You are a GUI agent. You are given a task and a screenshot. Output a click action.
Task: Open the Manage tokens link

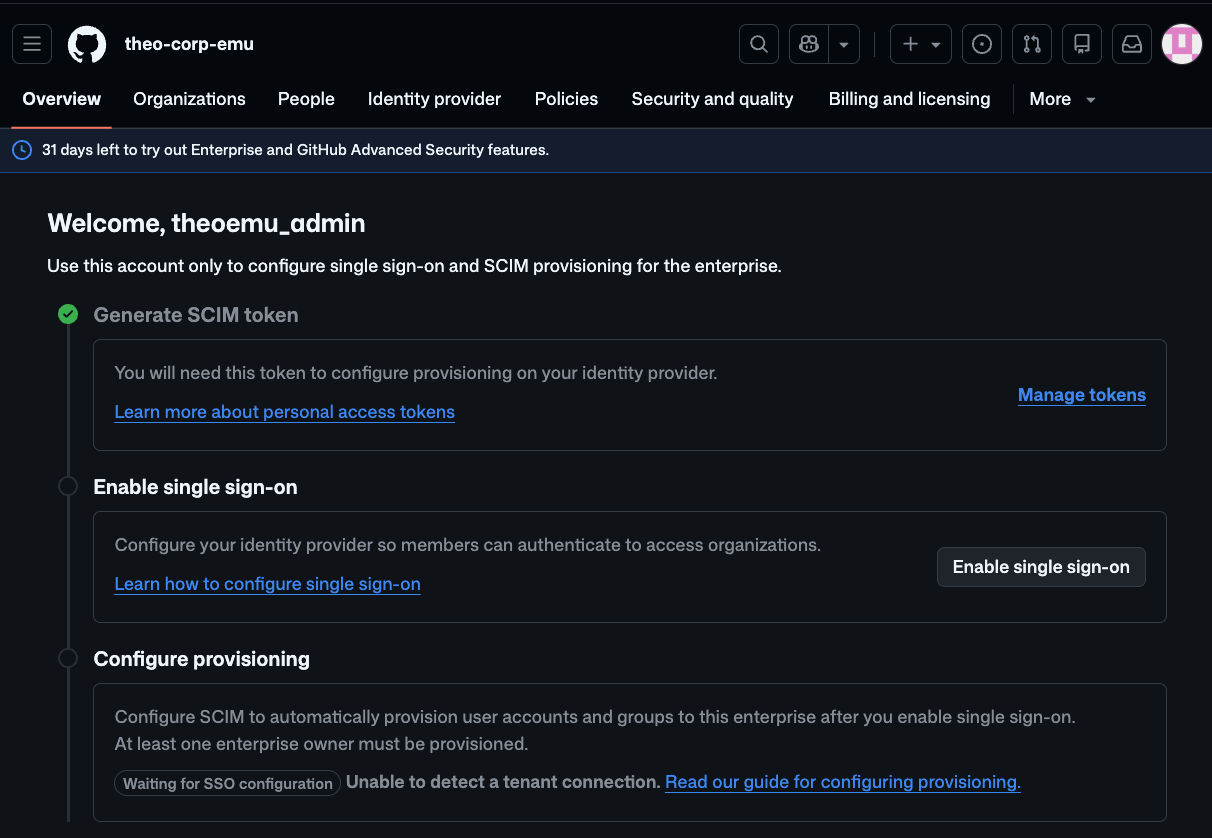[1082, 395]
